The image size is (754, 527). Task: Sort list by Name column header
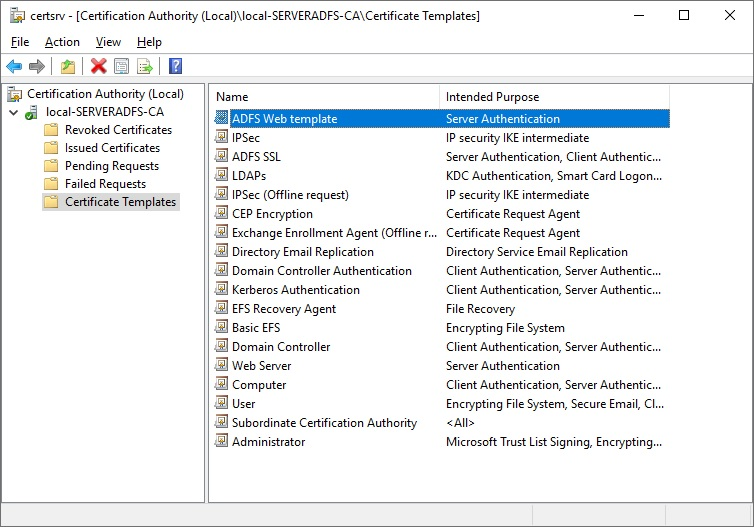(324, 97)
